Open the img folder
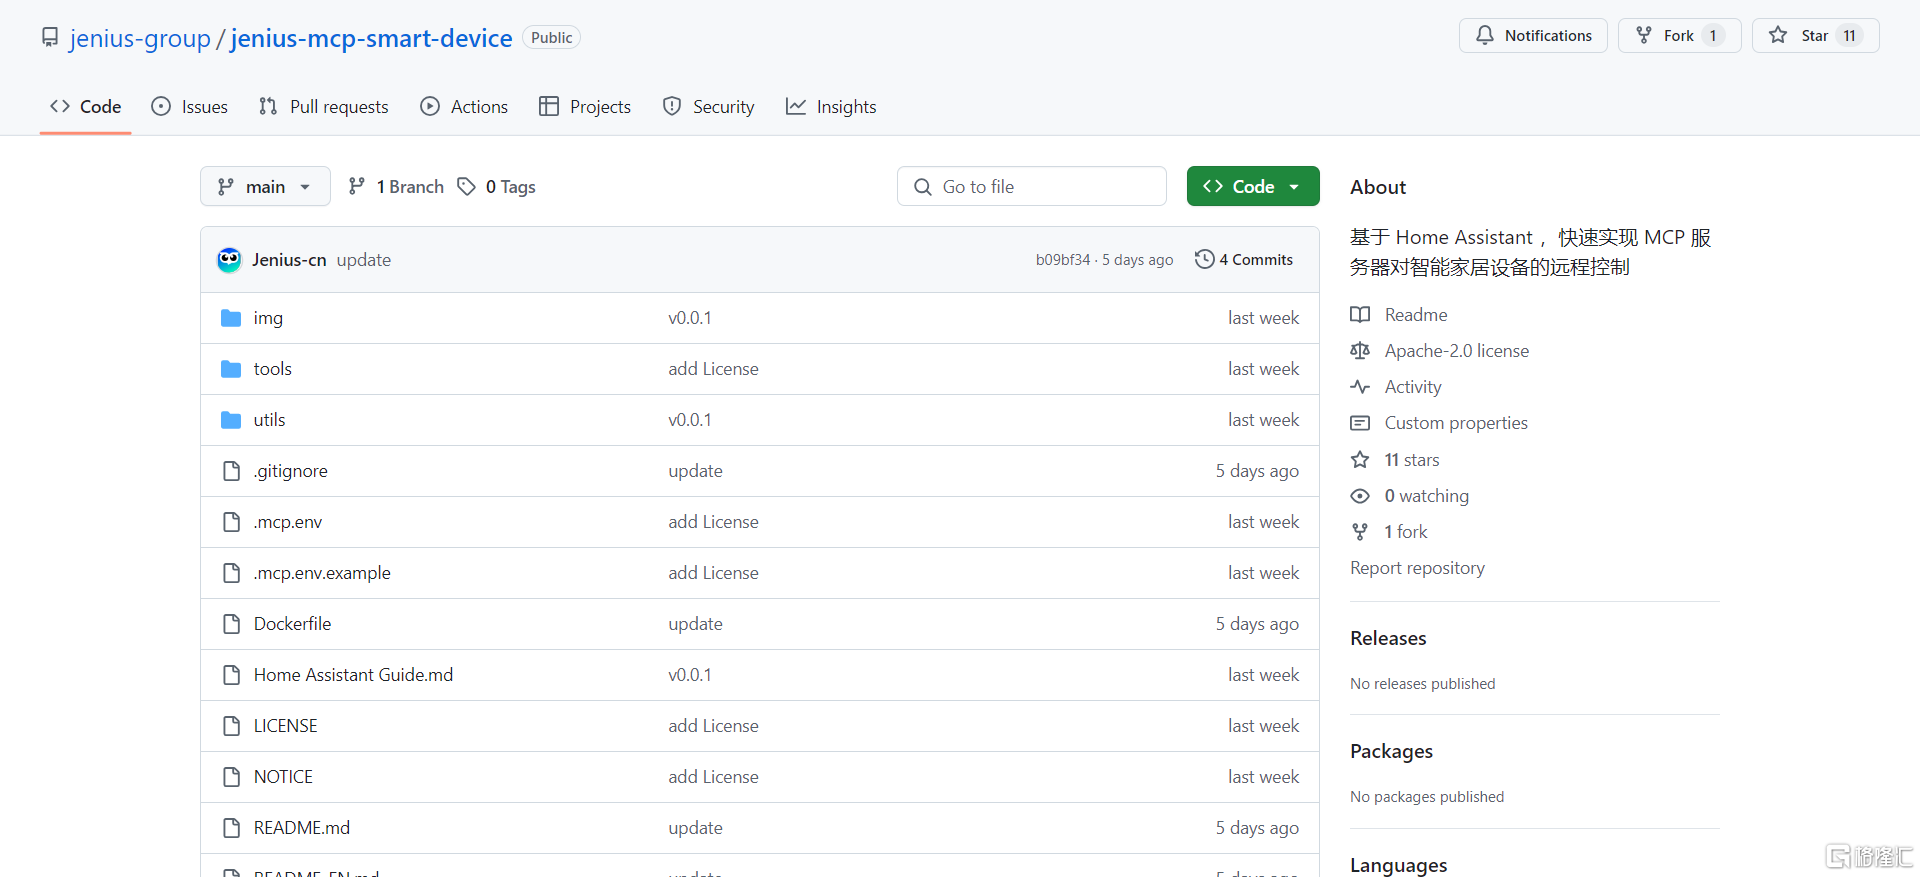 268,318
